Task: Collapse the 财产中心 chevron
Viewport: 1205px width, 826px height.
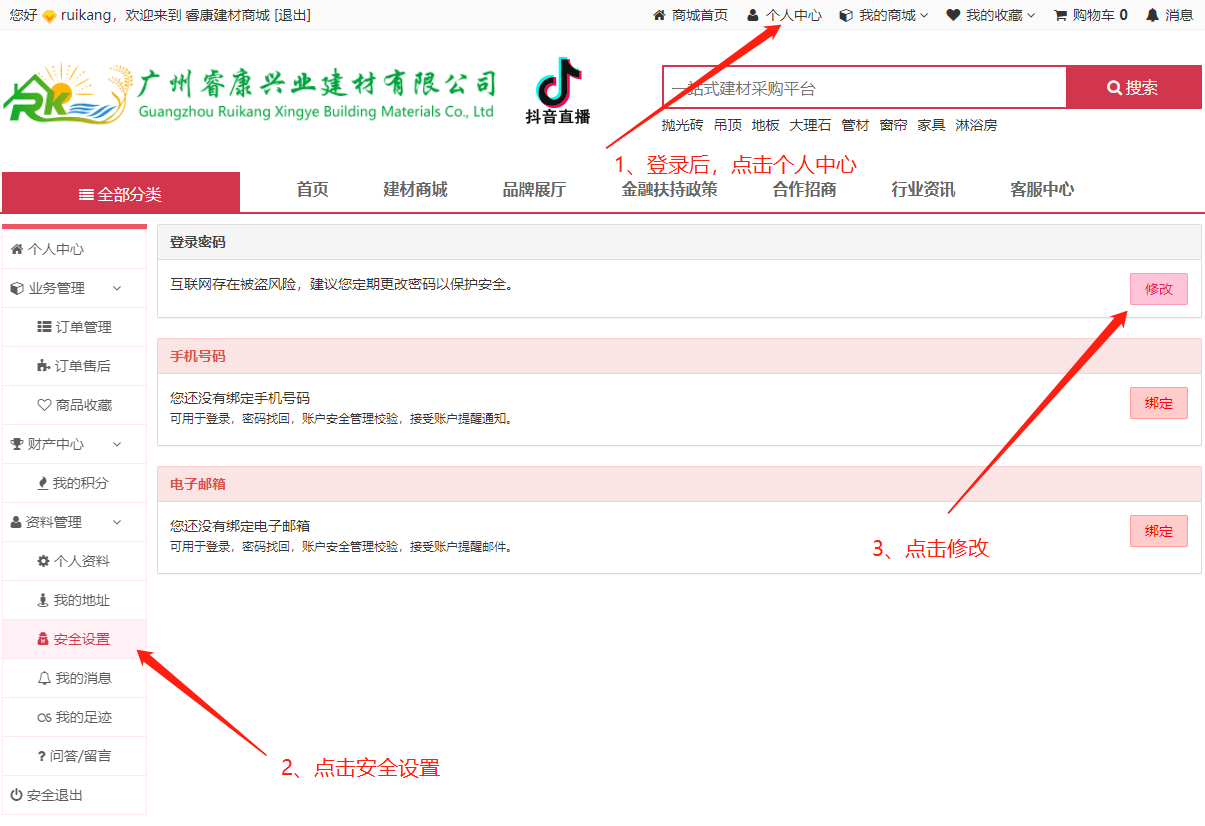Action: pos(117,444)
